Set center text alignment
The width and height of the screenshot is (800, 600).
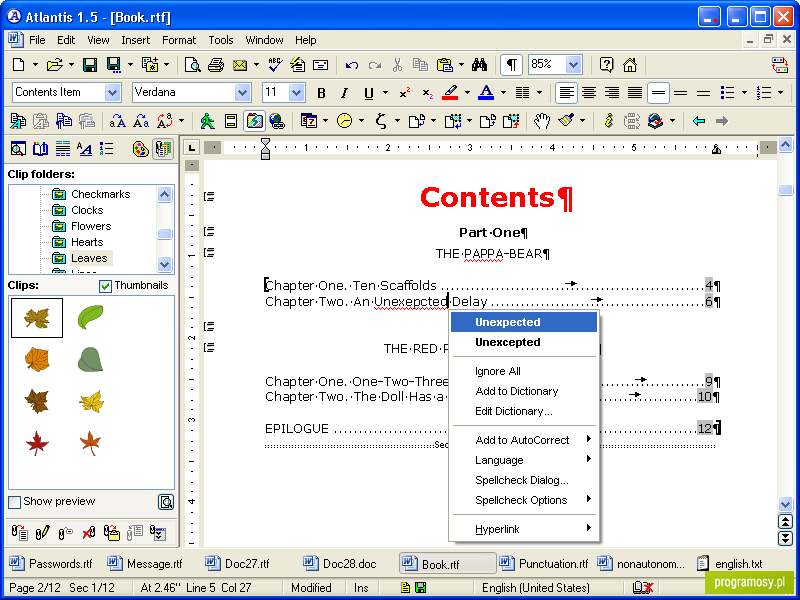tap(589, 93)
